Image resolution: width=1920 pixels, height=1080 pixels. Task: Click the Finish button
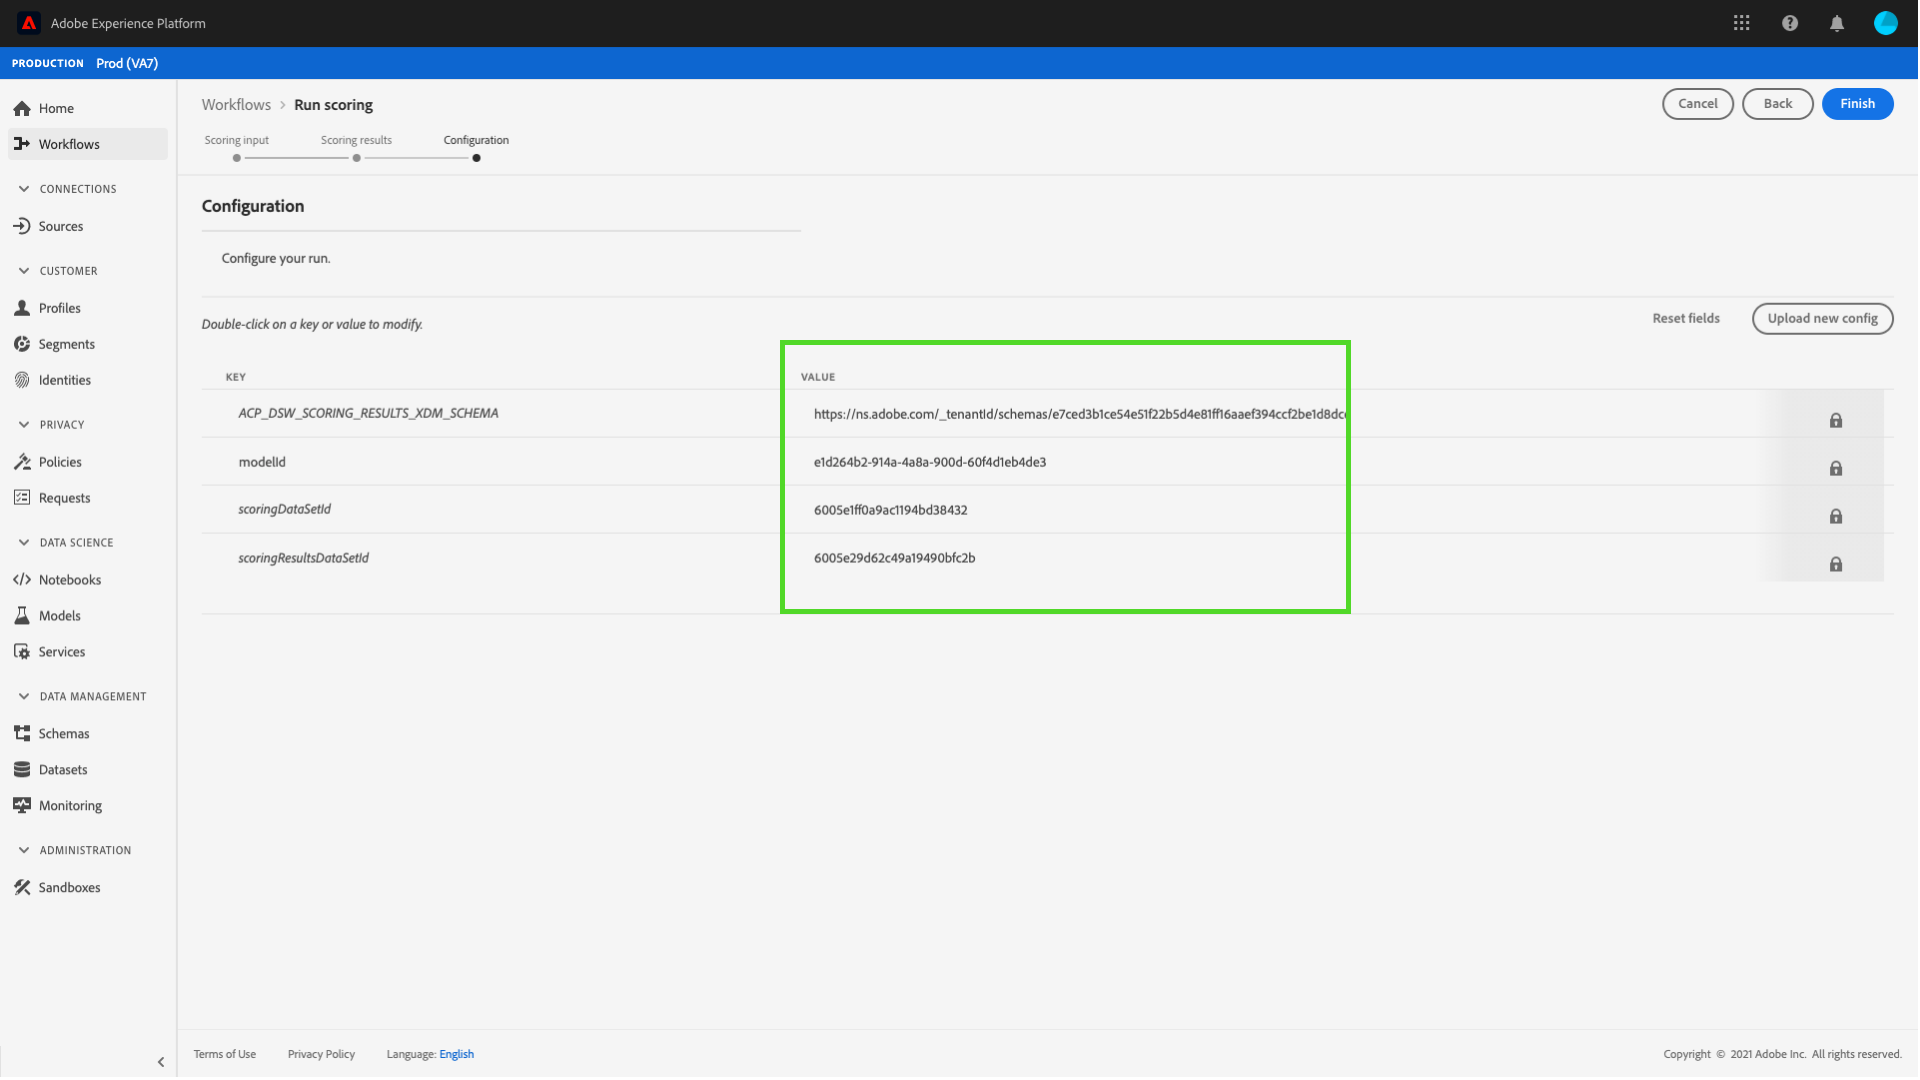pos(1856,104)
